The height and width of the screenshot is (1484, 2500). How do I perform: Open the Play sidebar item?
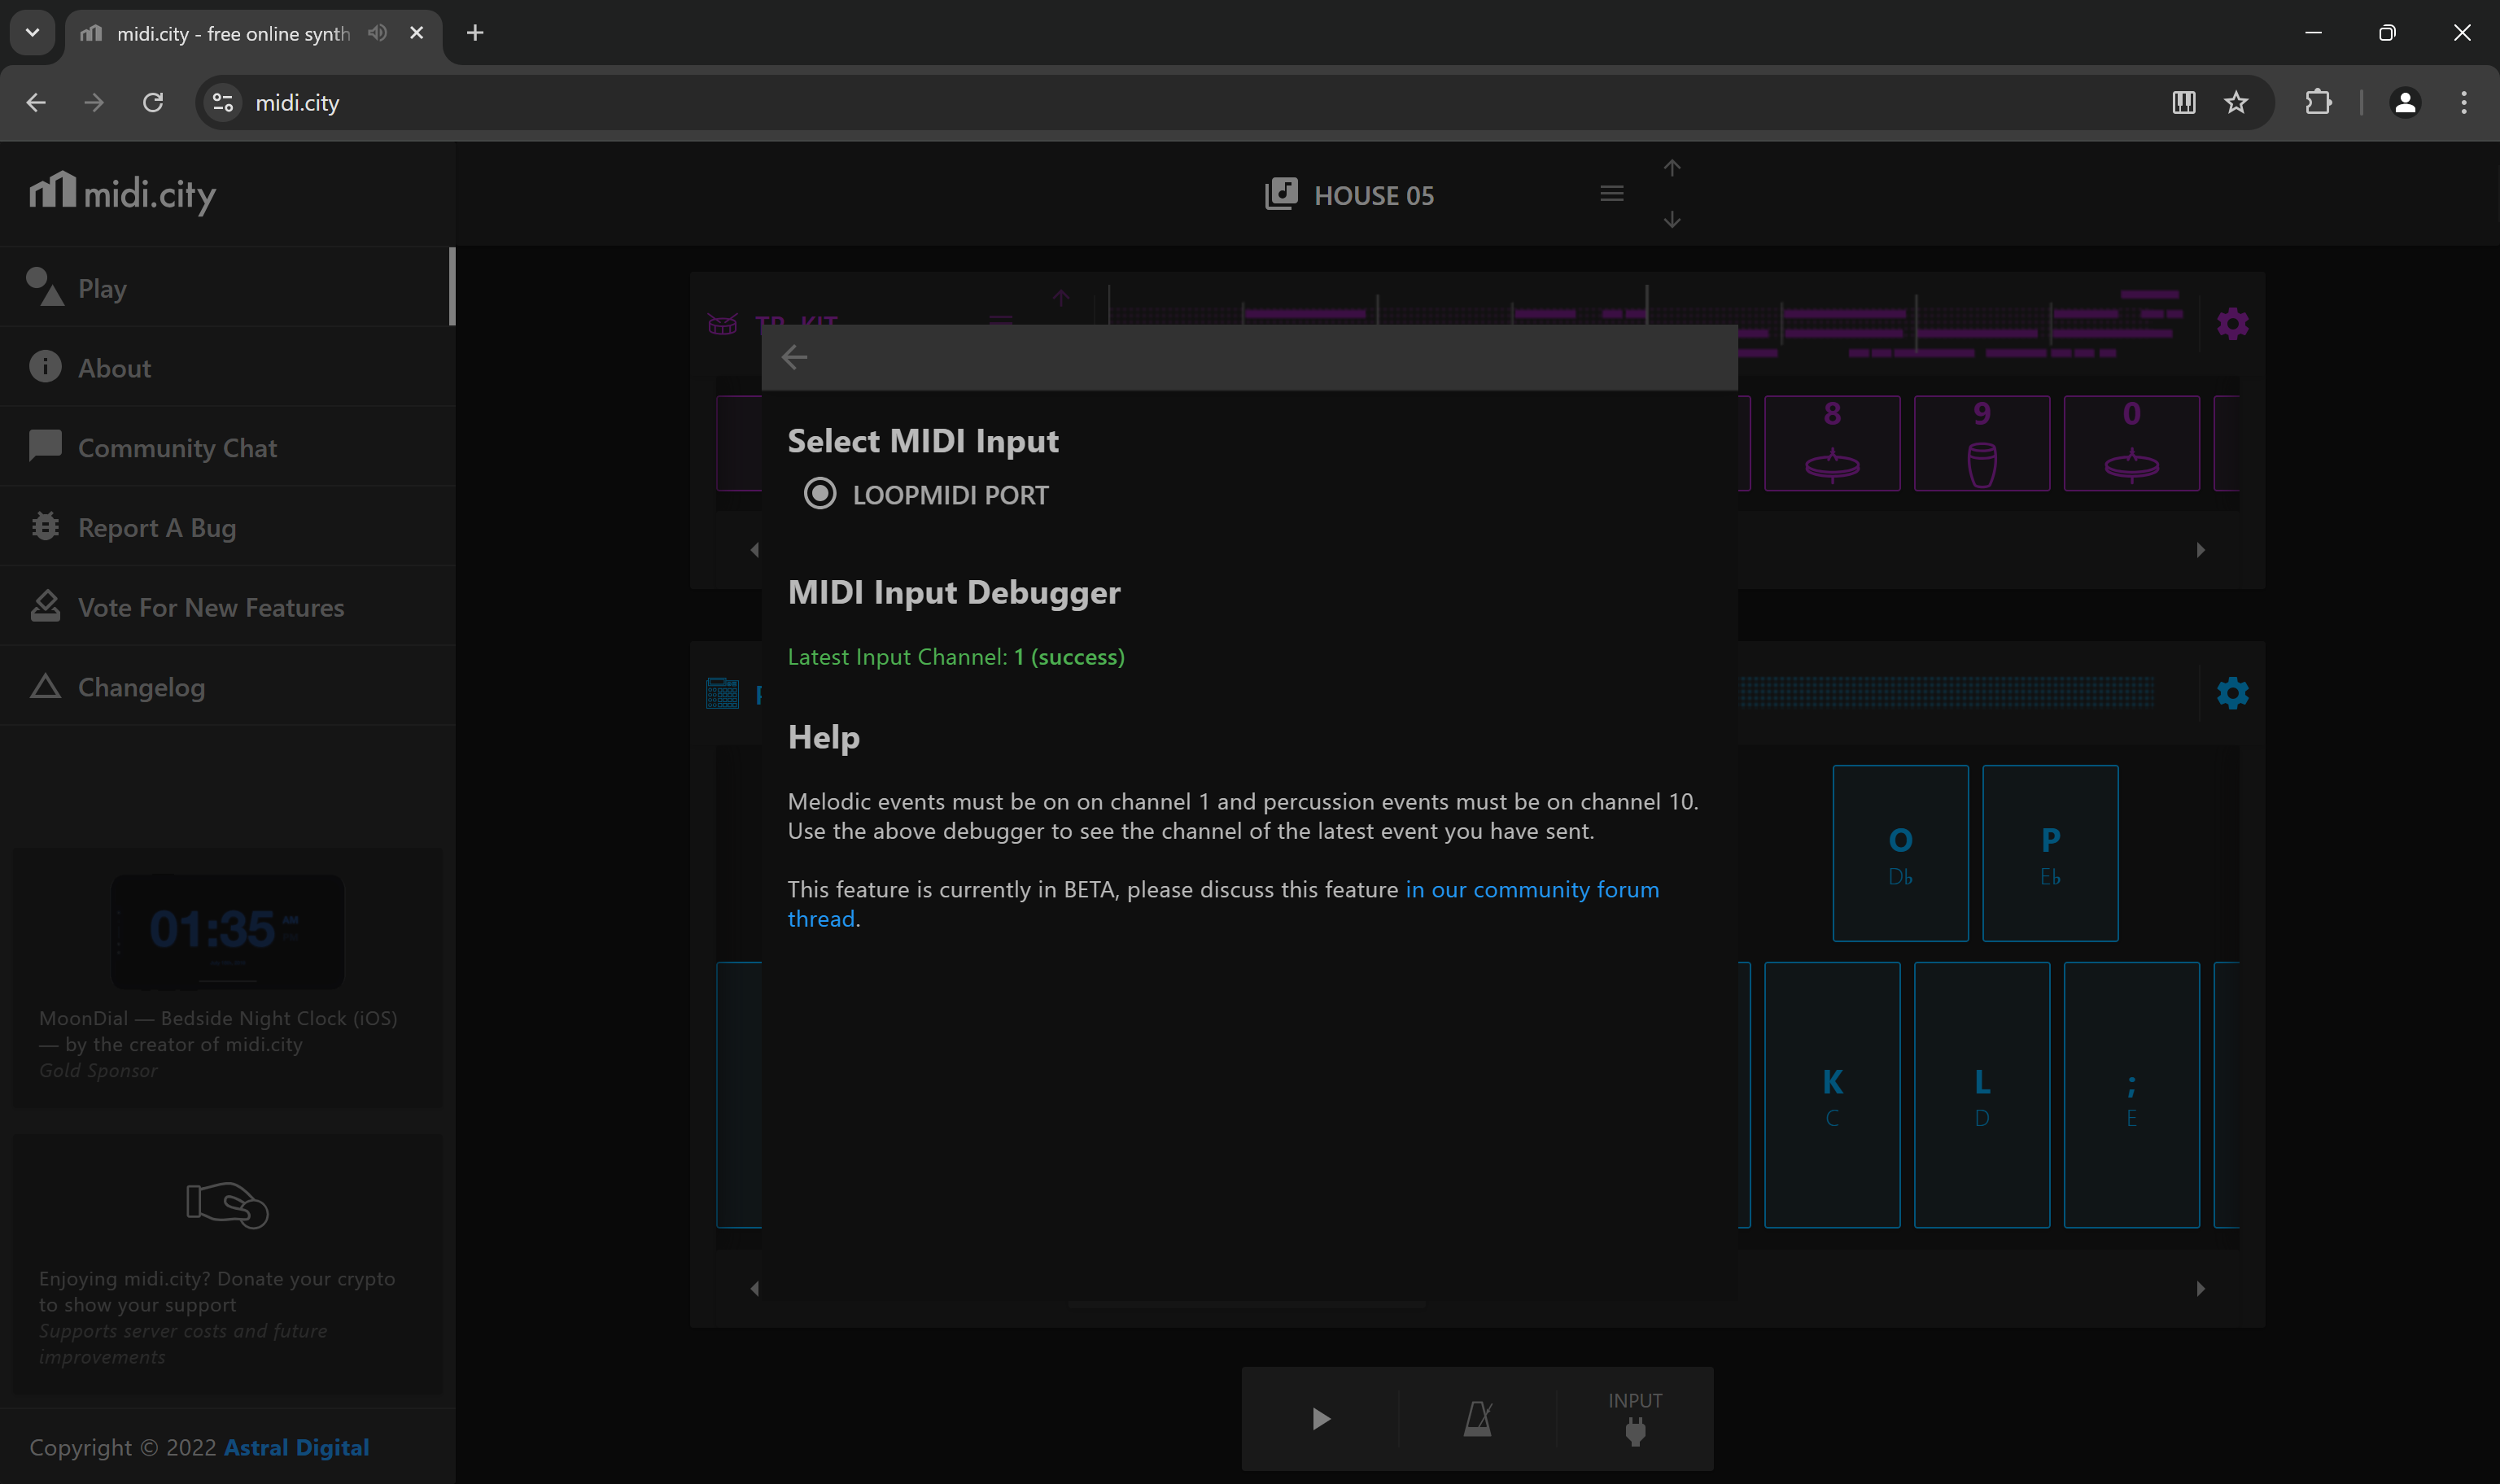226,288
